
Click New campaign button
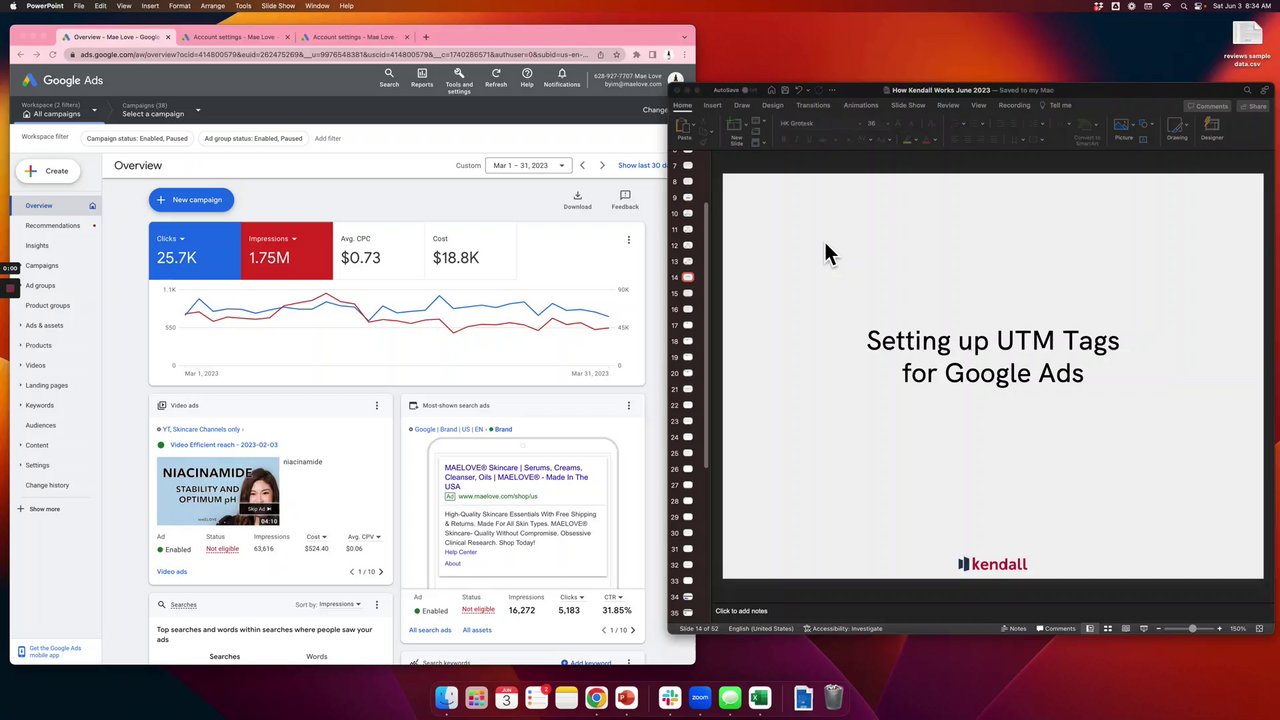(191, 200)
